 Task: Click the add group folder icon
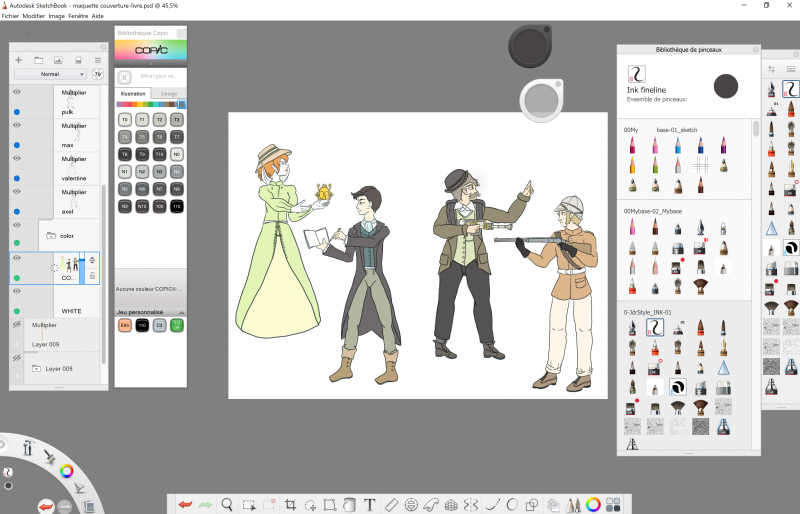(38, 60)
